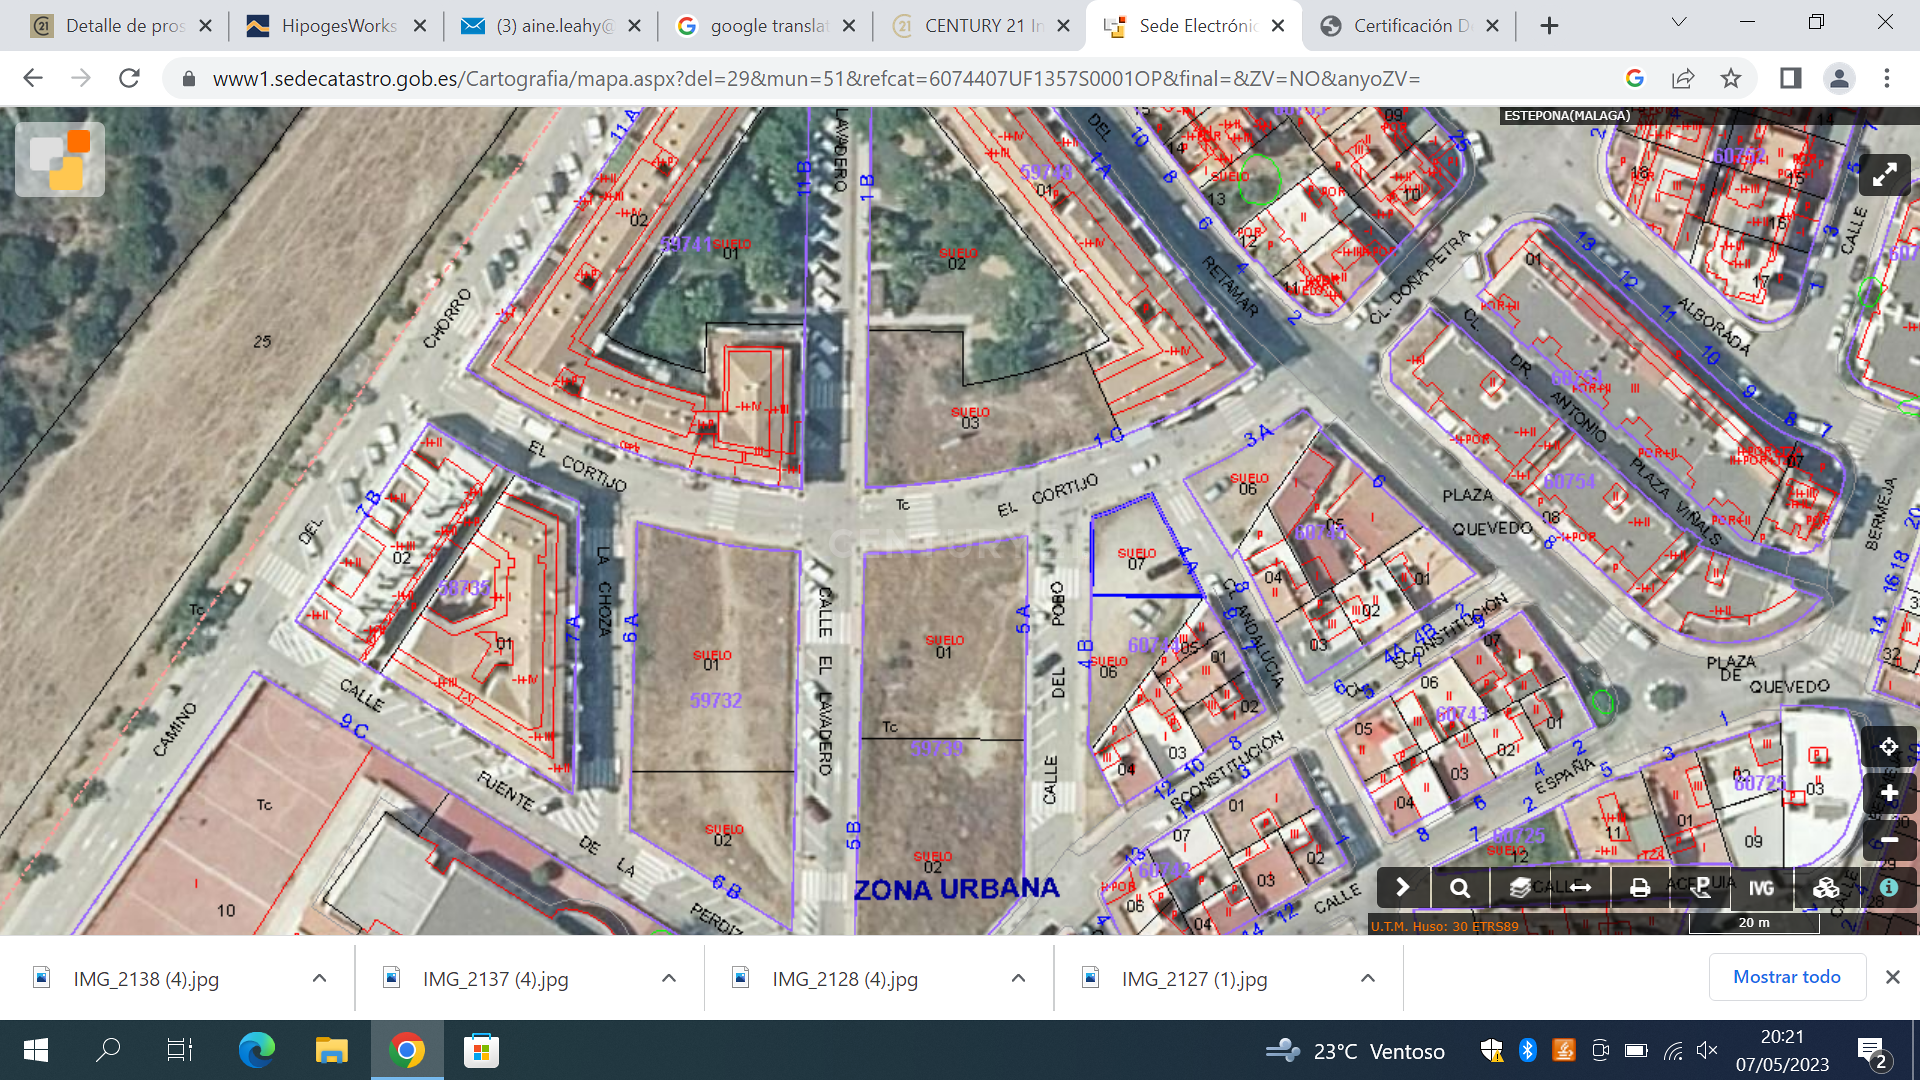Close the google translate tab
Screen dimensions: 1920x1080
coord(849,26)
